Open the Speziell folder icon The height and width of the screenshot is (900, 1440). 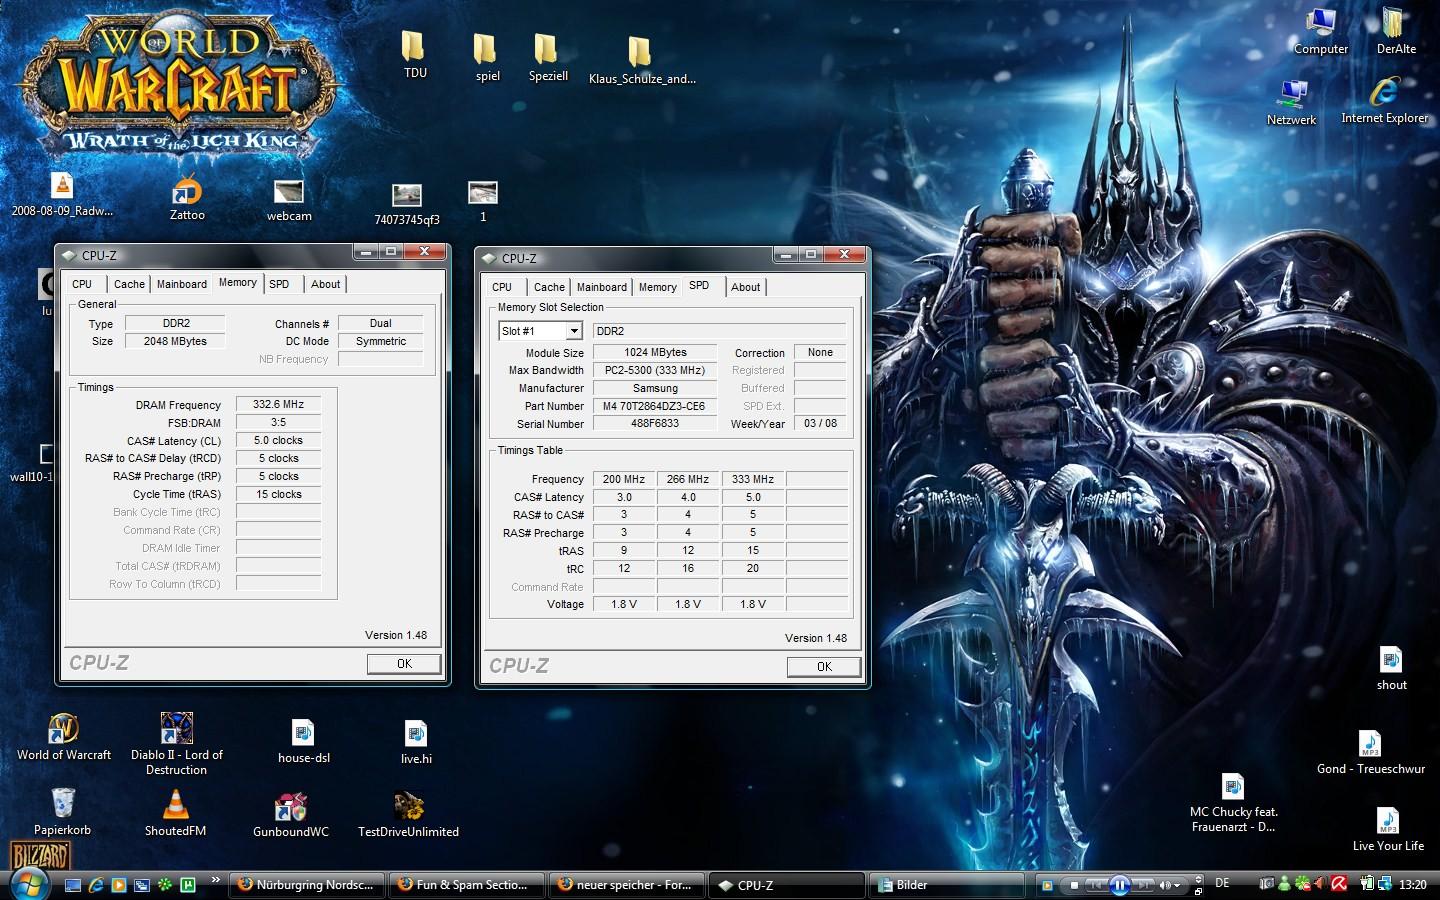(x=547, y=57)
